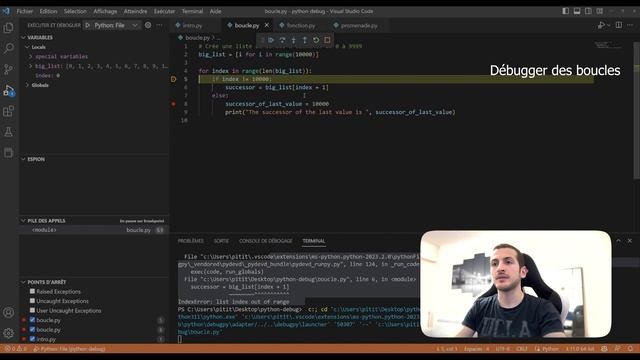Click Python: File (python-debug) in status bar
The width and height of the screenshot is (640, 360).
tap(69, 349)
